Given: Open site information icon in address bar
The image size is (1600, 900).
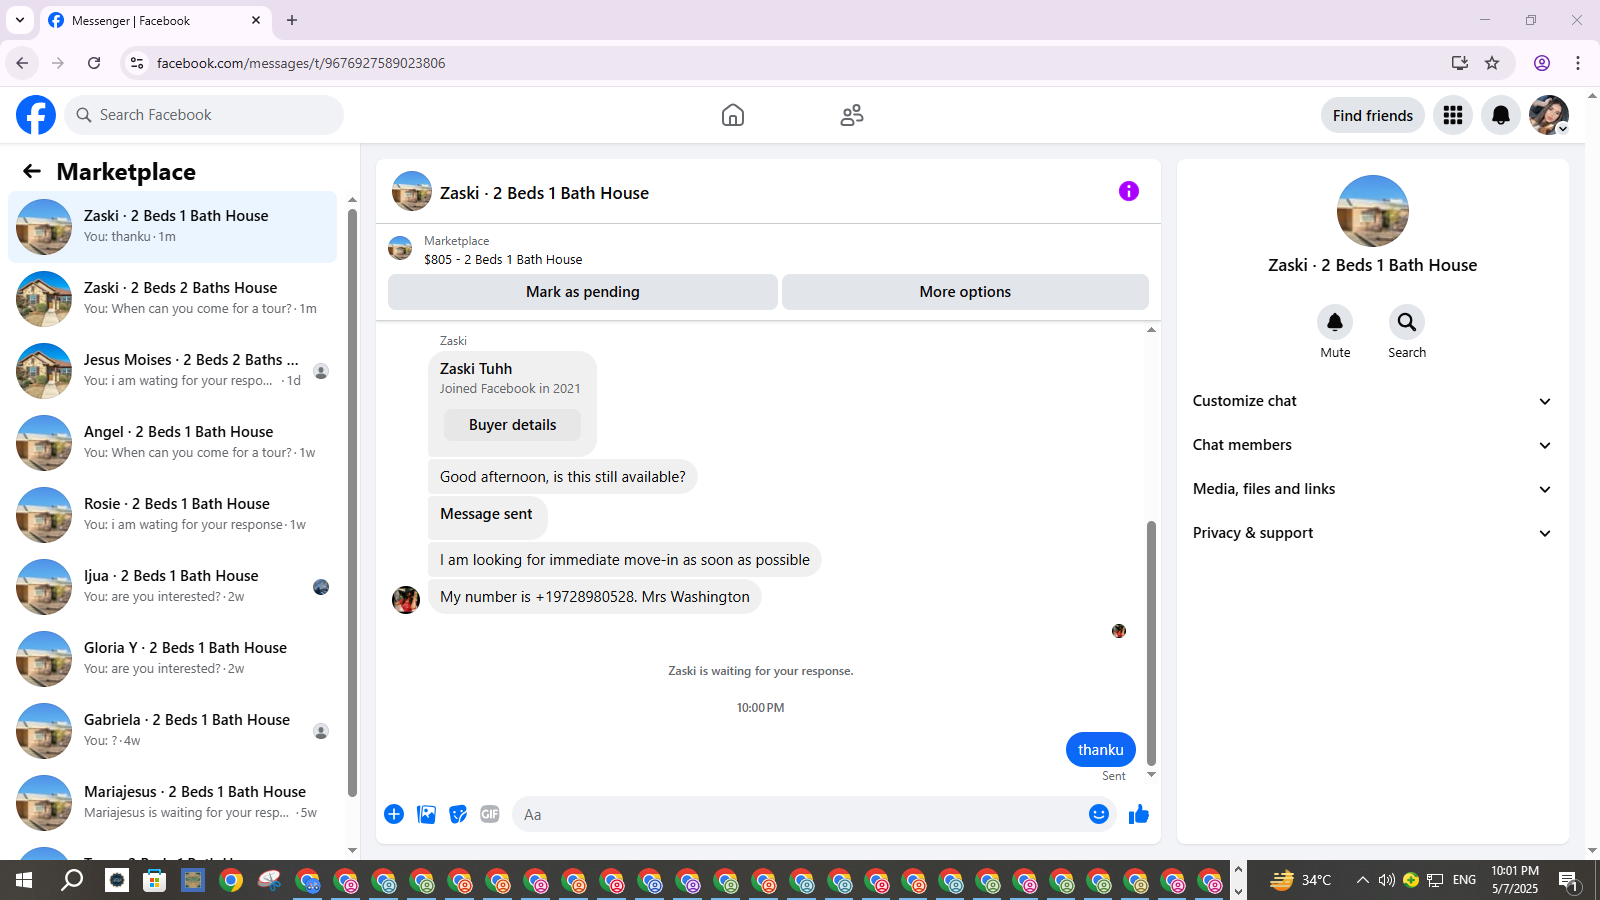Looking at the screenshot, I should pos(137,63).
